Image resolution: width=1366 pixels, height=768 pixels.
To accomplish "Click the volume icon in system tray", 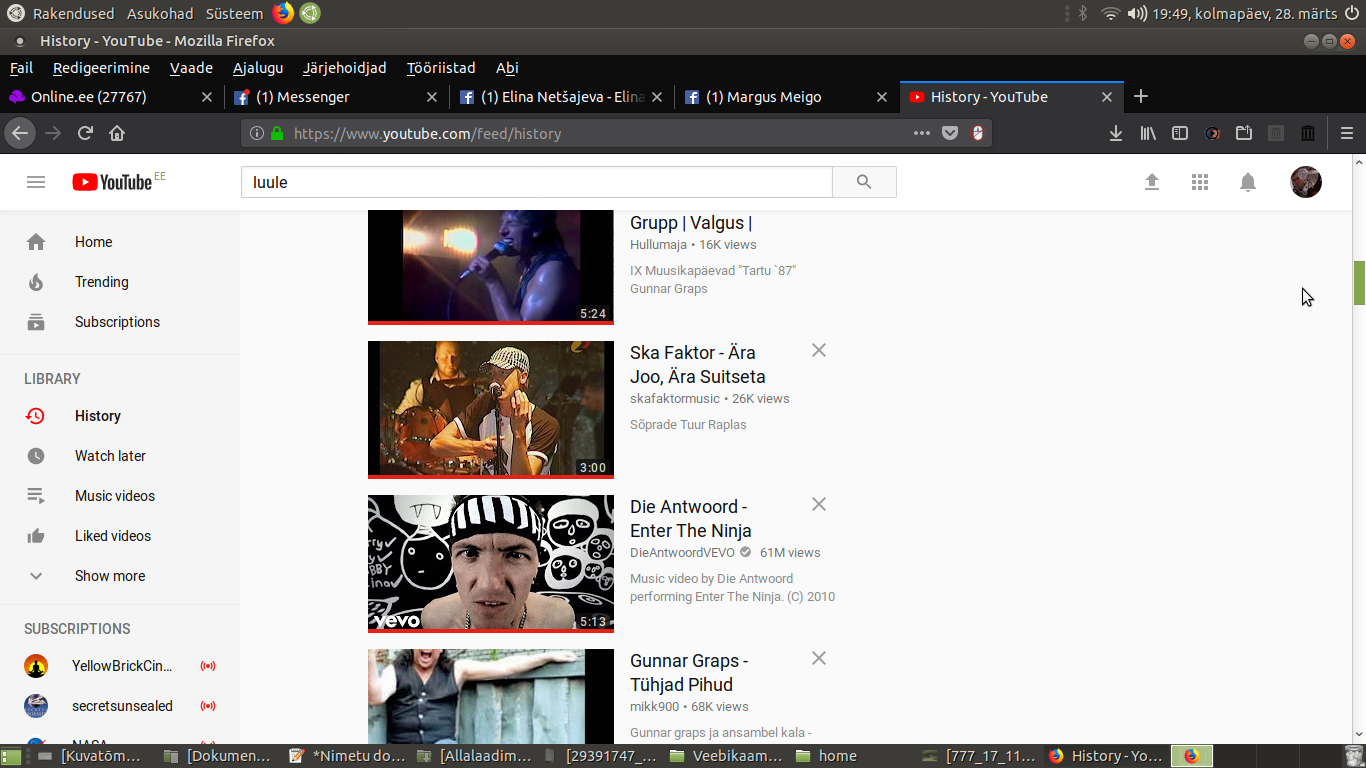I will tap(1136, 14).
